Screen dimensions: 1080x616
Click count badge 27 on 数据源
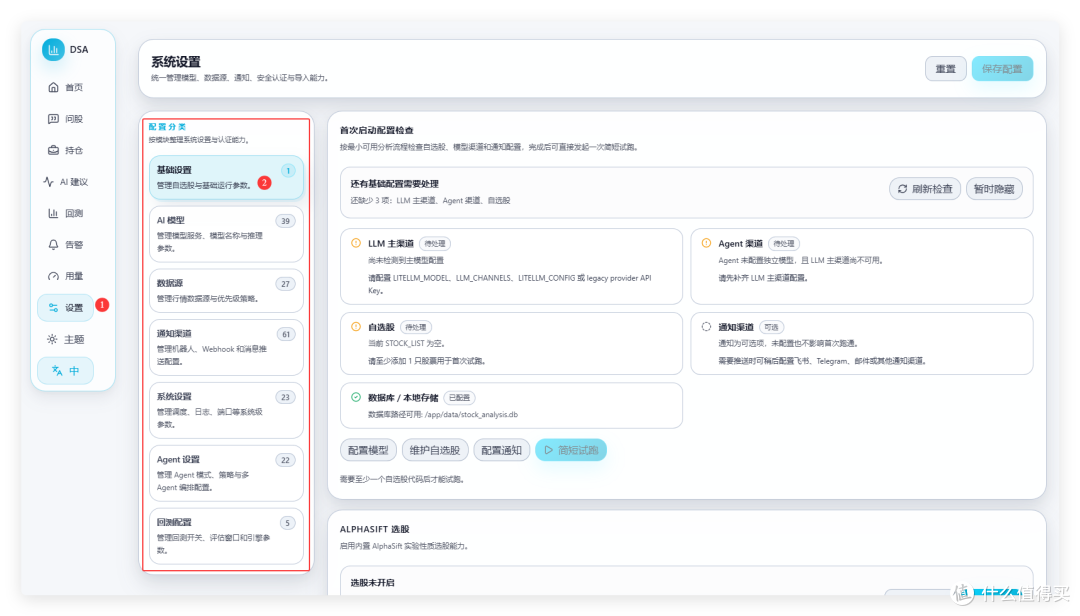click(285, 284)
